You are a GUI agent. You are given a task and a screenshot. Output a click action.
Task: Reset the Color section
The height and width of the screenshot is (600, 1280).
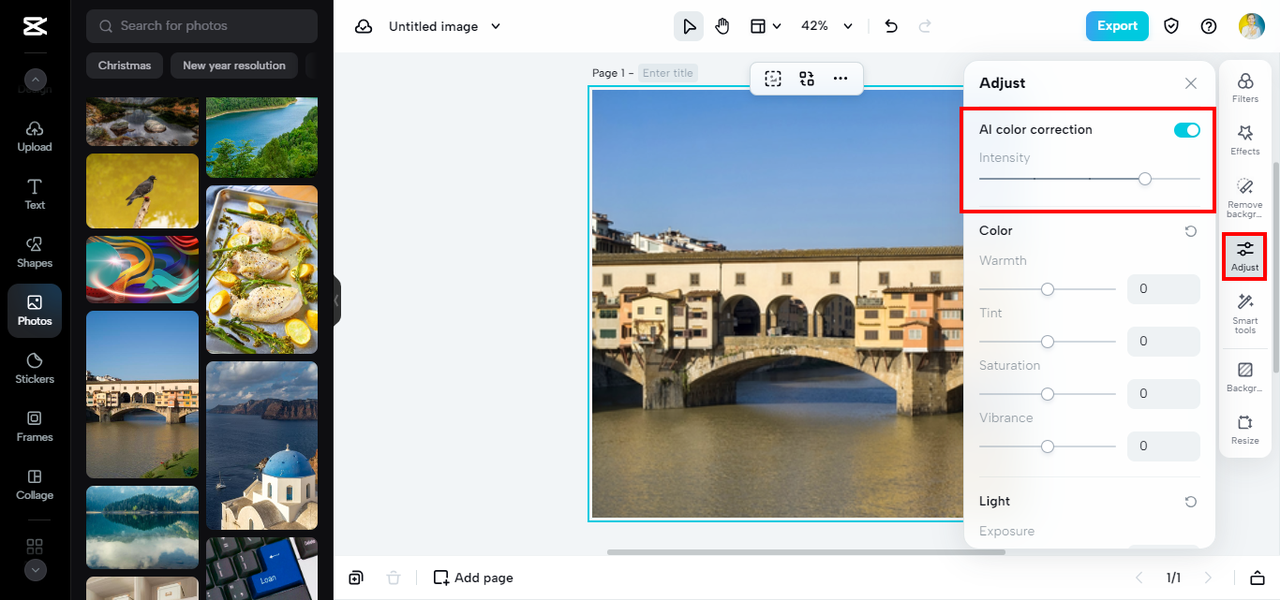(x=1190, y=231)
